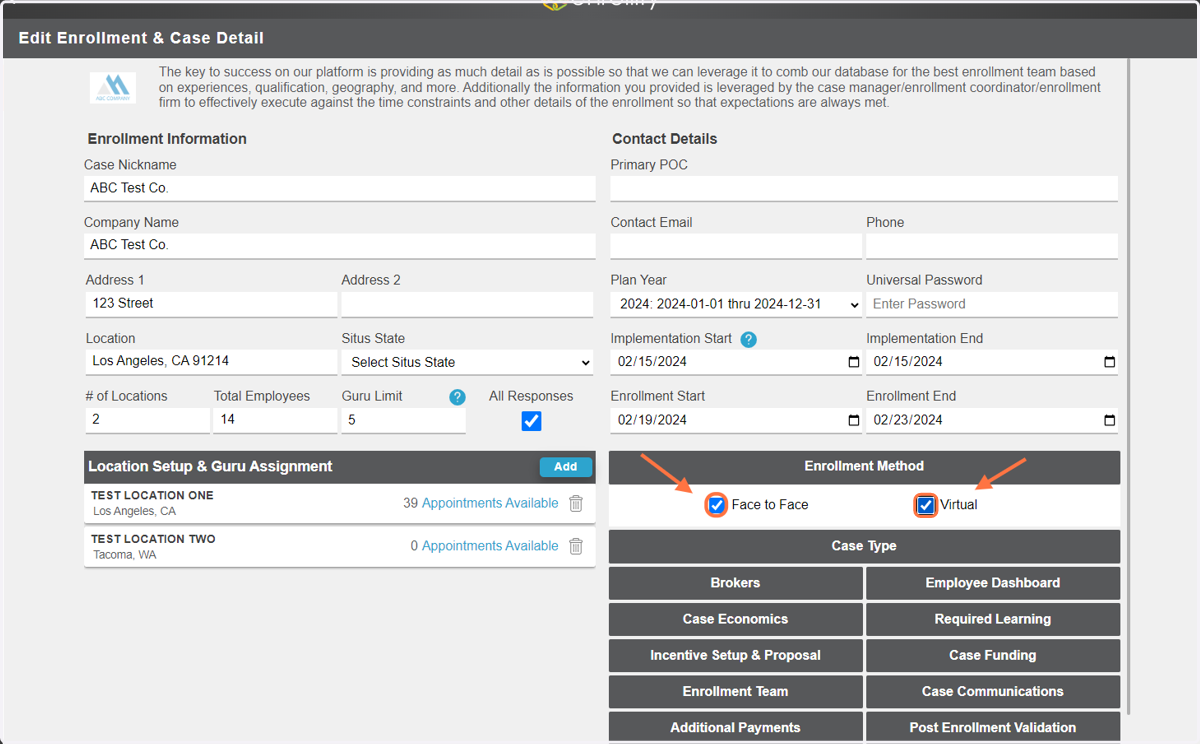Focus the empty Address 2 field
Screen dimensions: 1200x744
(x=467, y=304)
